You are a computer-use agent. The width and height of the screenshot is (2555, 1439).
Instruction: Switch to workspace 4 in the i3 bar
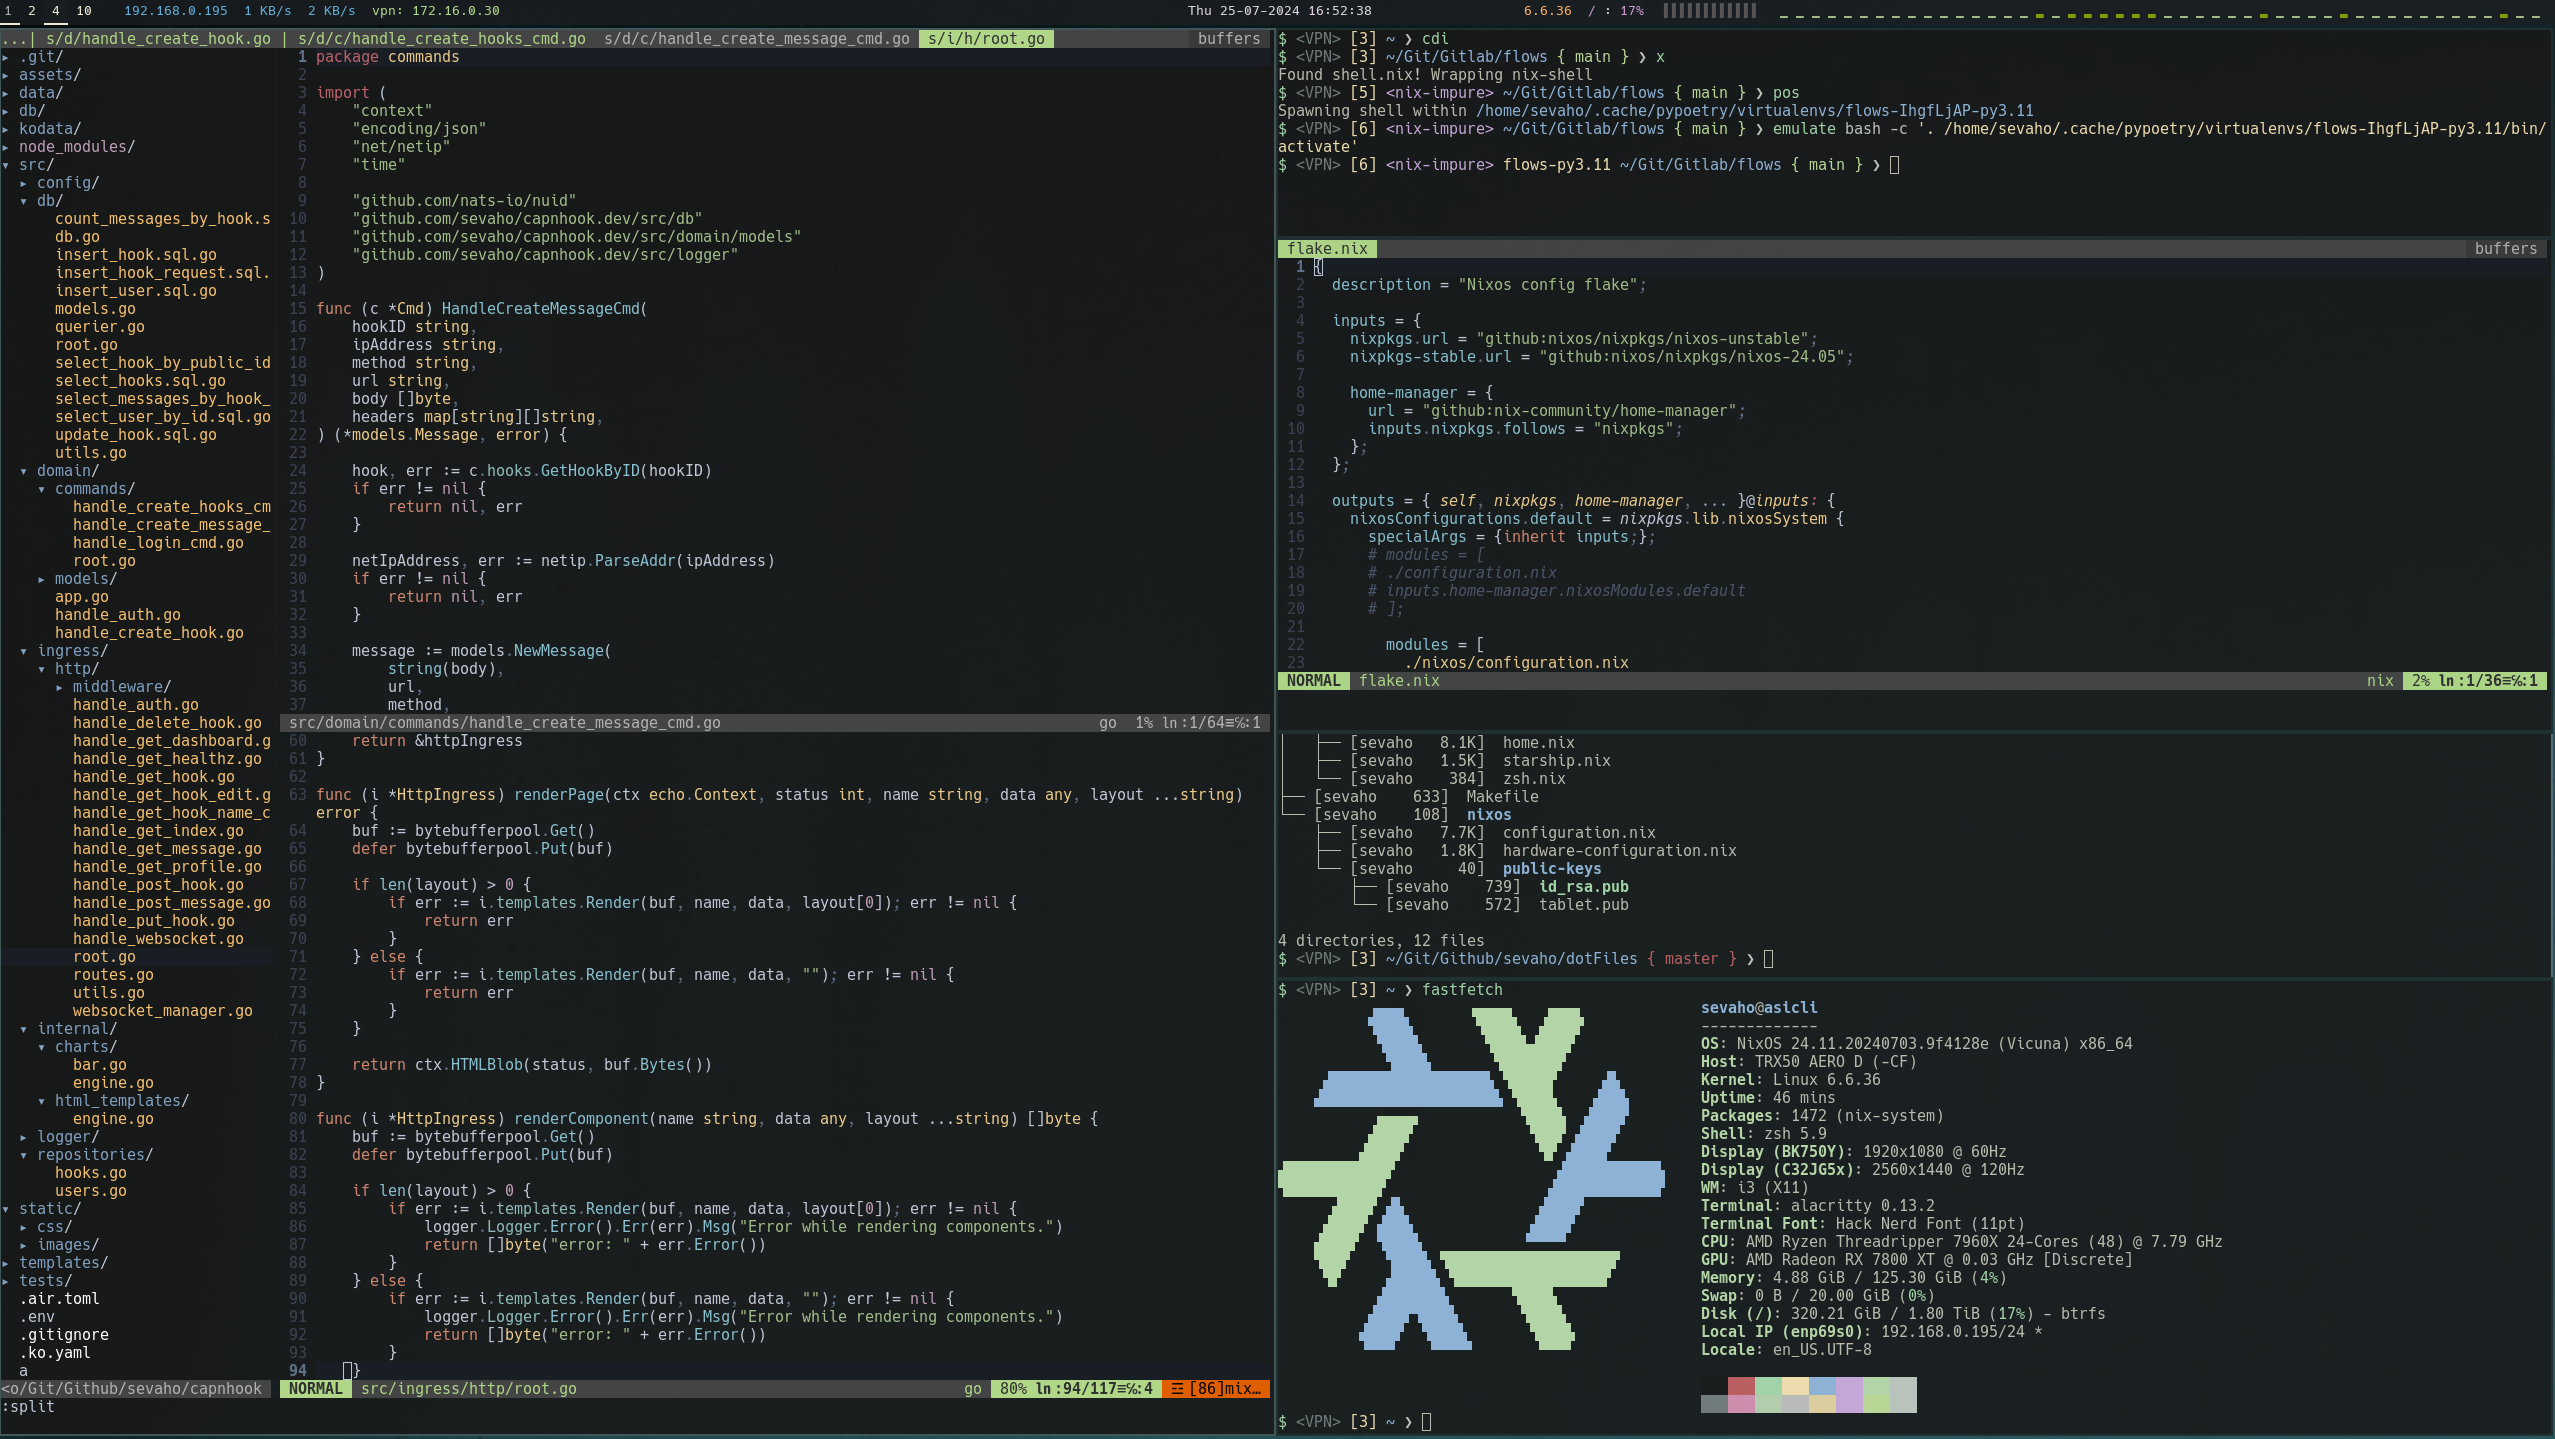pyautogui.click(x=55, y=10)
